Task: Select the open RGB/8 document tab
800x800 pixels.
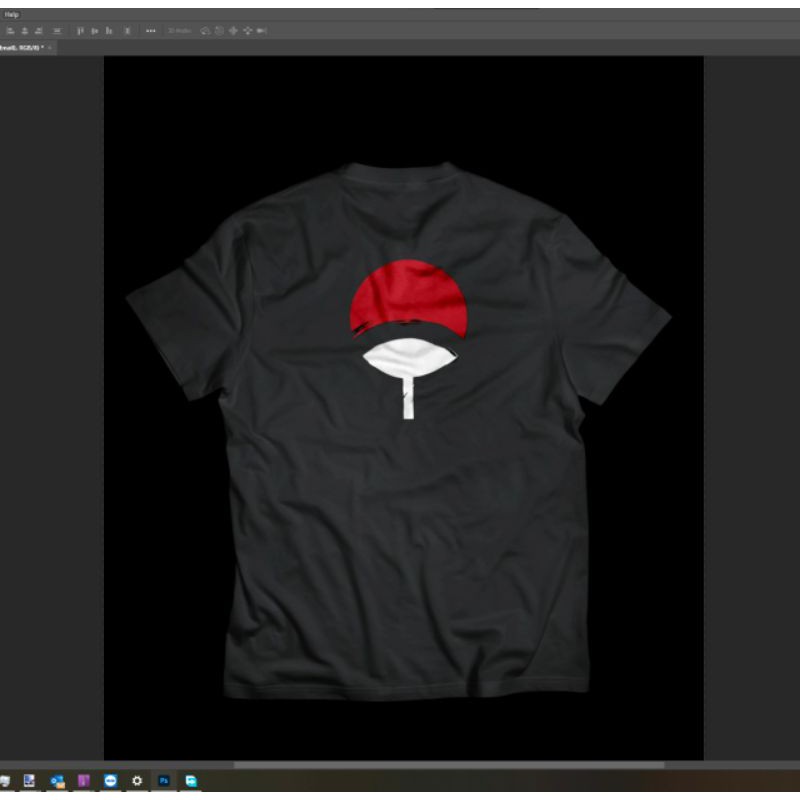Action: (22, 48)
